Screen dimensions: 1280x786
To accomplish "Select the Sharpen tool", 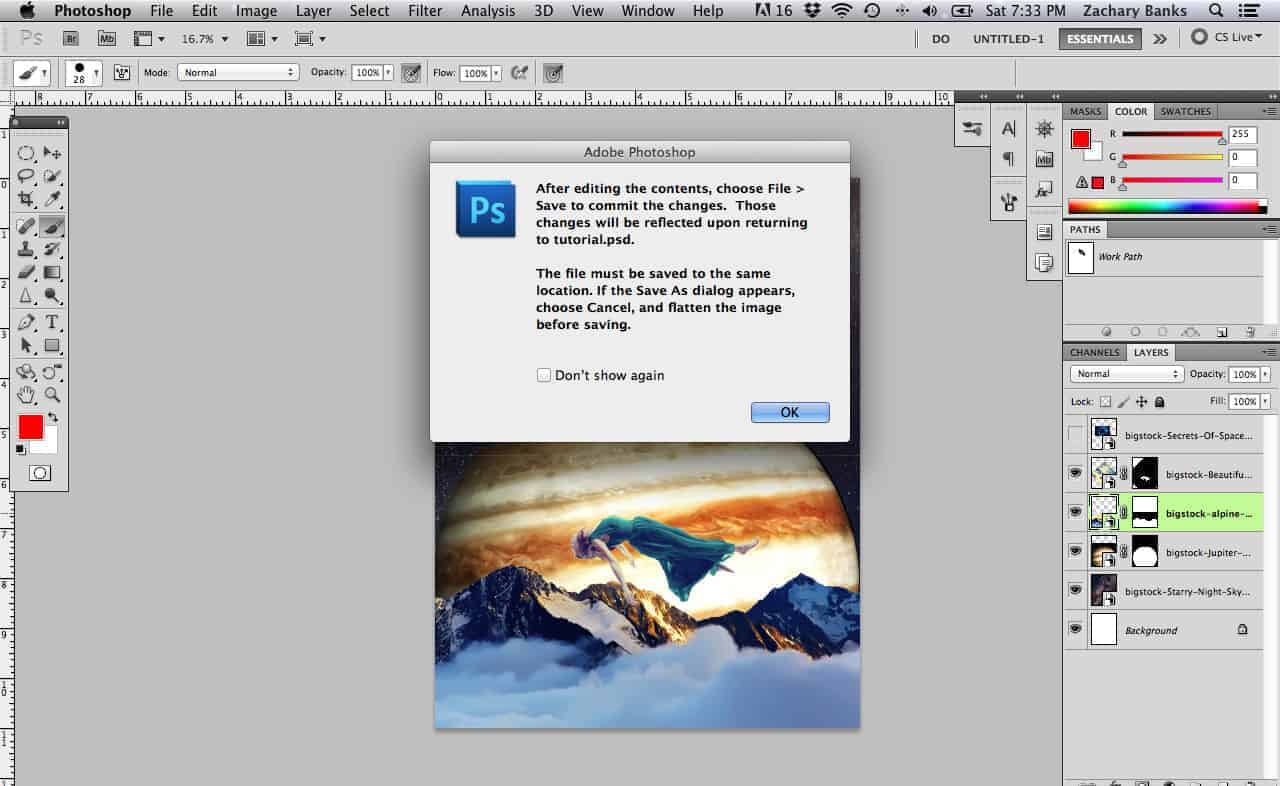I will [26, 295].
